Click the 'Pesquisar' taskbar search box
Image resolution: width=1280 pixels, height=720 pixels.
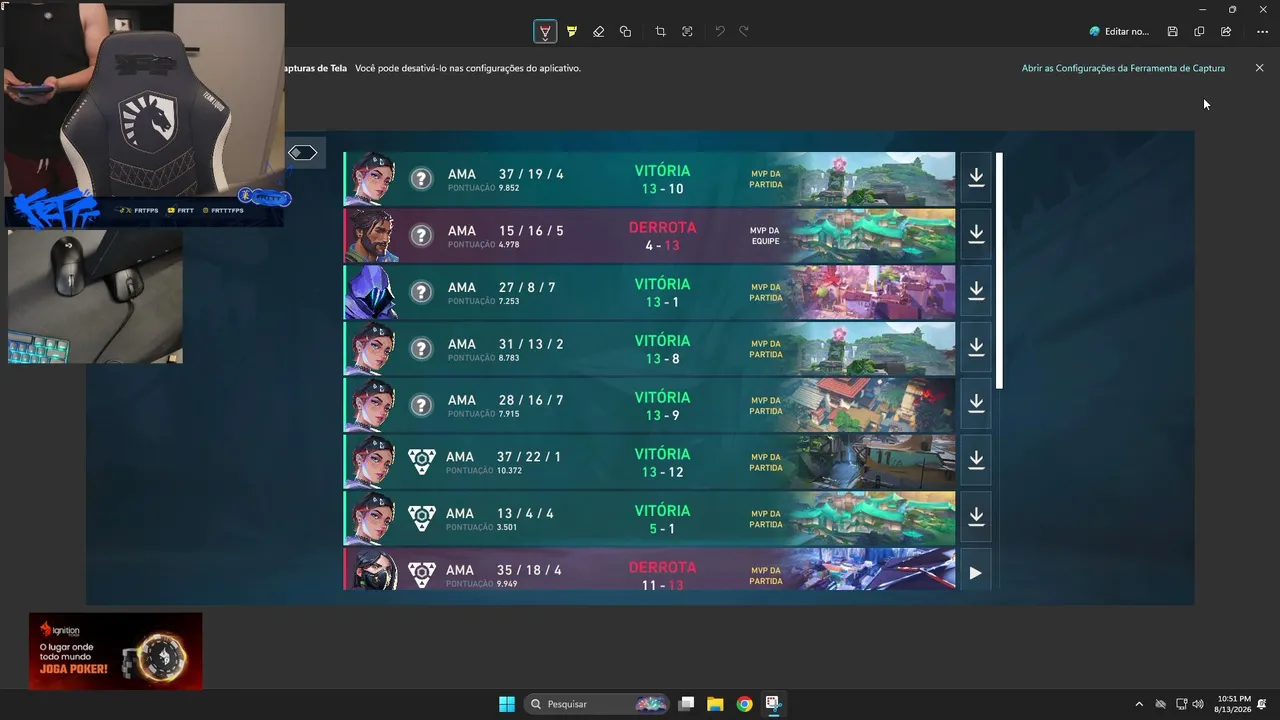click(x=597, y=704)
